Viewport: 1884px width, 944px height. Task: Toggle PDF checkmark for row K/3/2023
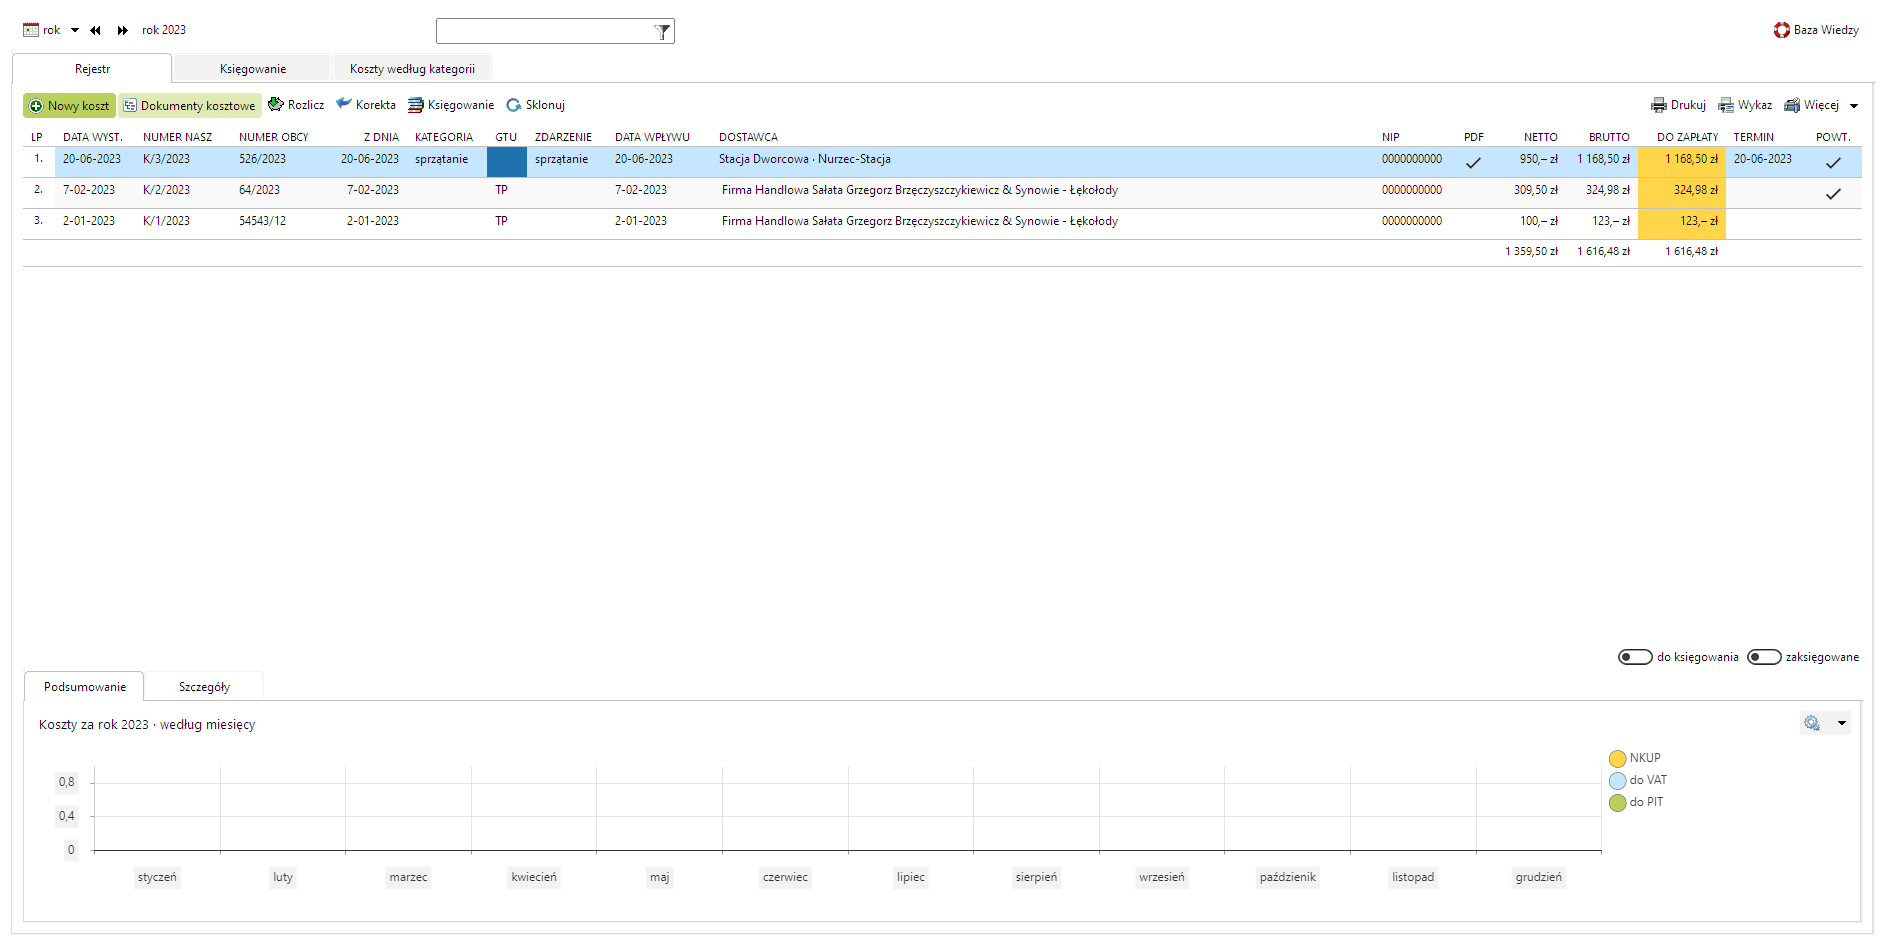(1473, 162)
